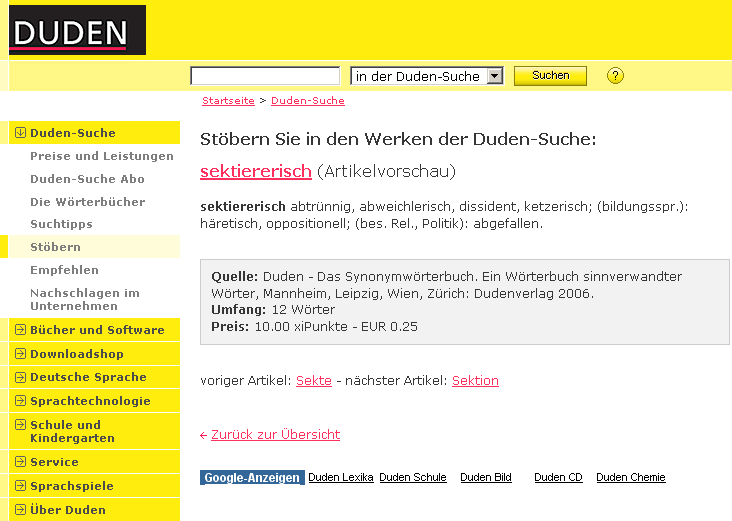This screenshot has width=732, height=521.
Task: Open the sektiererisch article link
Action: [256, 171]
